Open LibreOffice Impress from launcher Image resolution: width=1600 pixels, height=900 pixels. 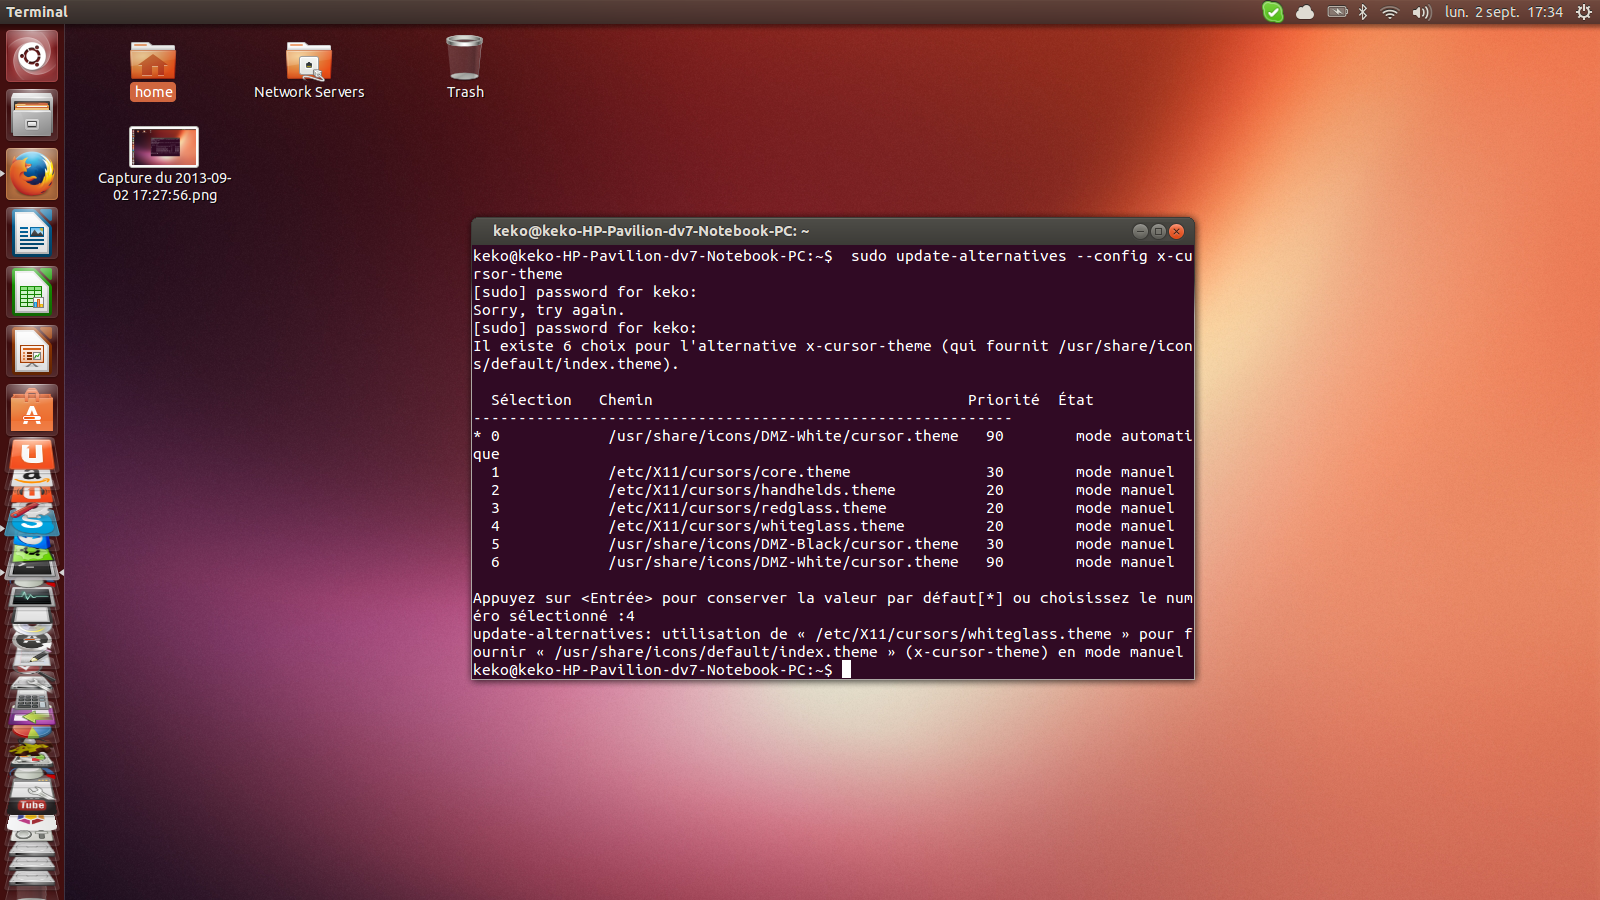coord(32,351)
